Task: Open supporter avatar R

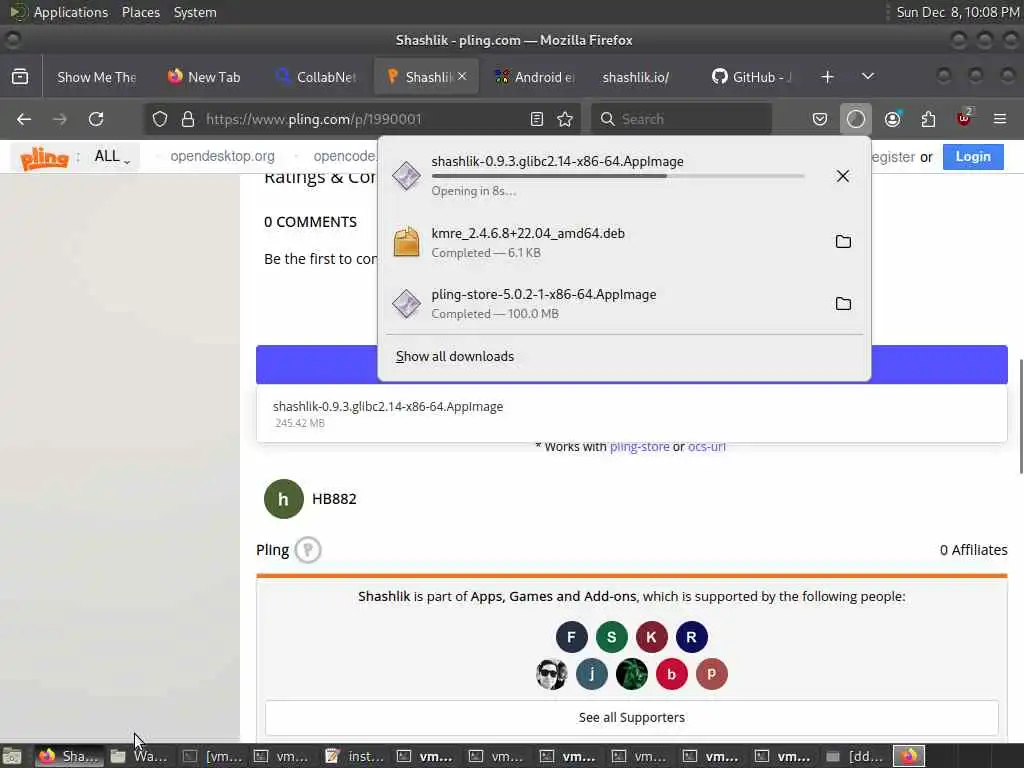Action: pos(691,637)
